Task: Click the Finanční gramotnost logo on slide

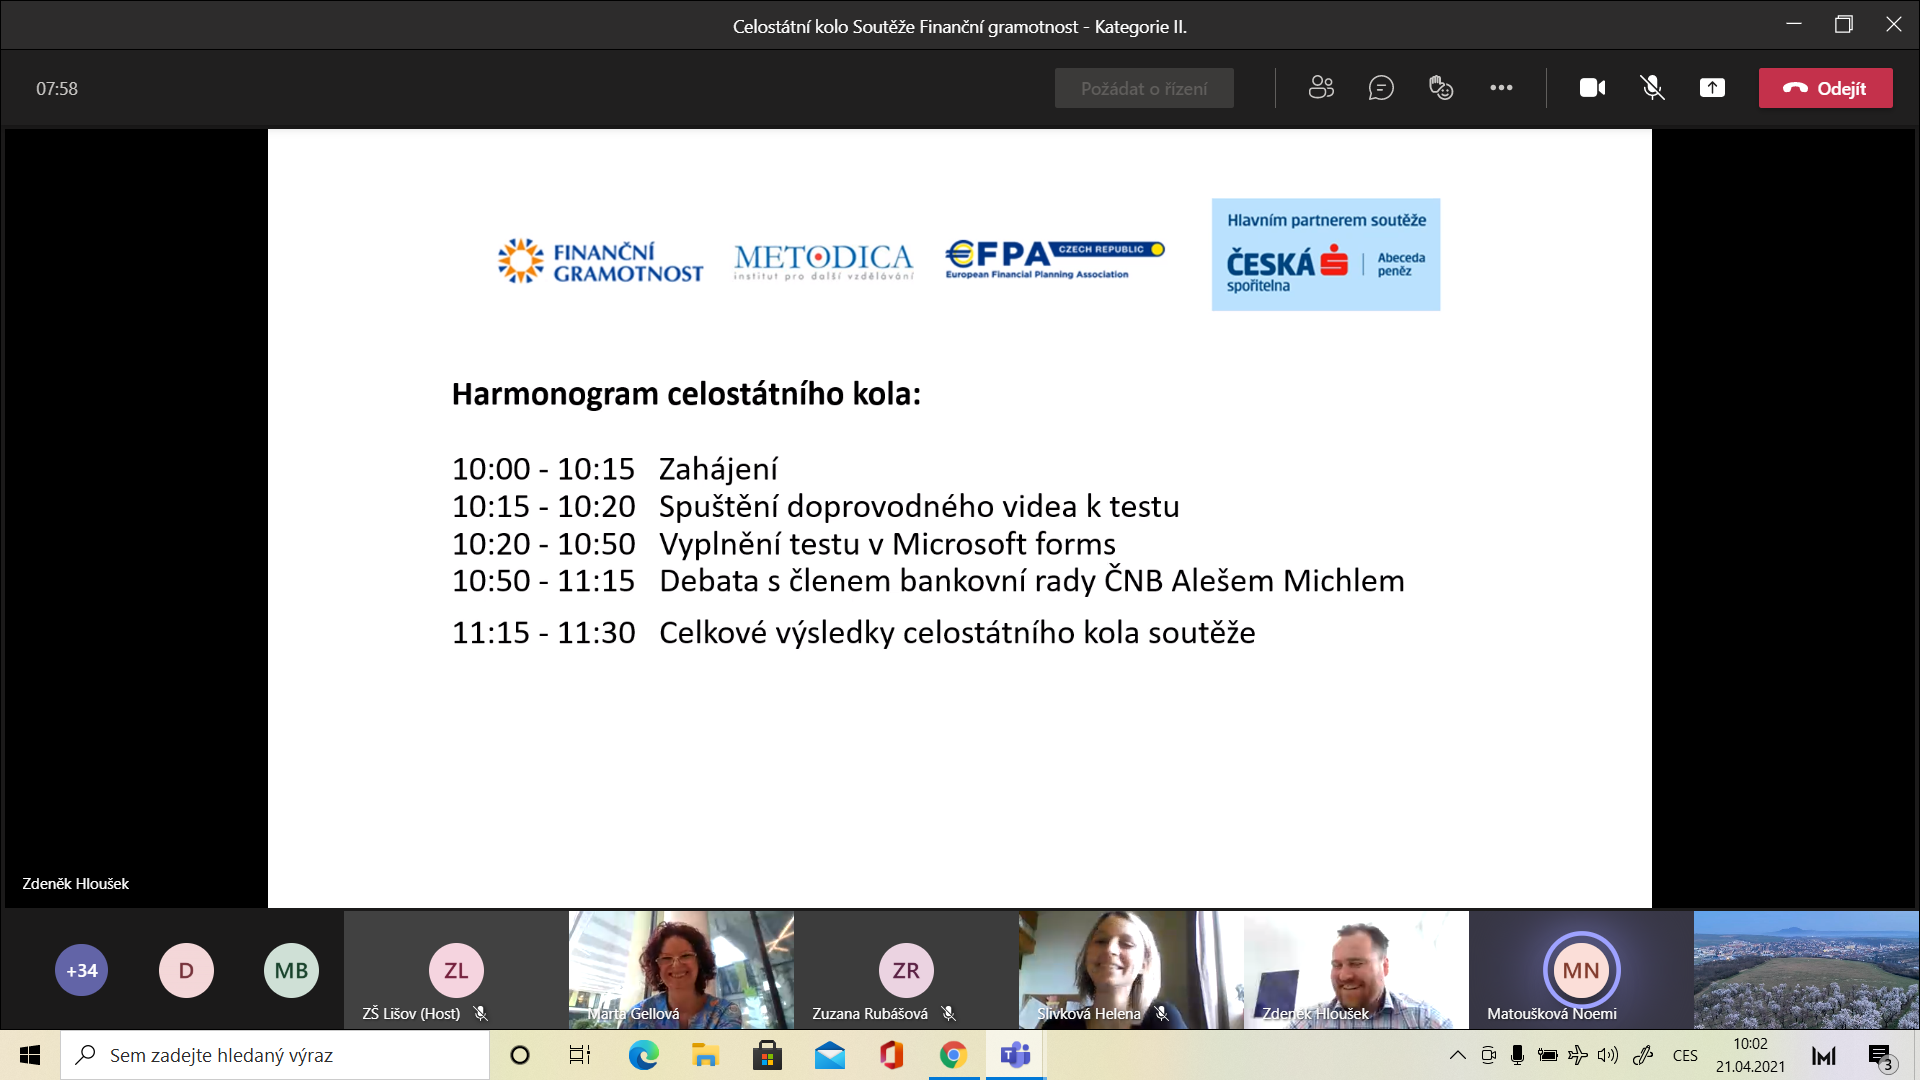Action: tap(600, 261)
